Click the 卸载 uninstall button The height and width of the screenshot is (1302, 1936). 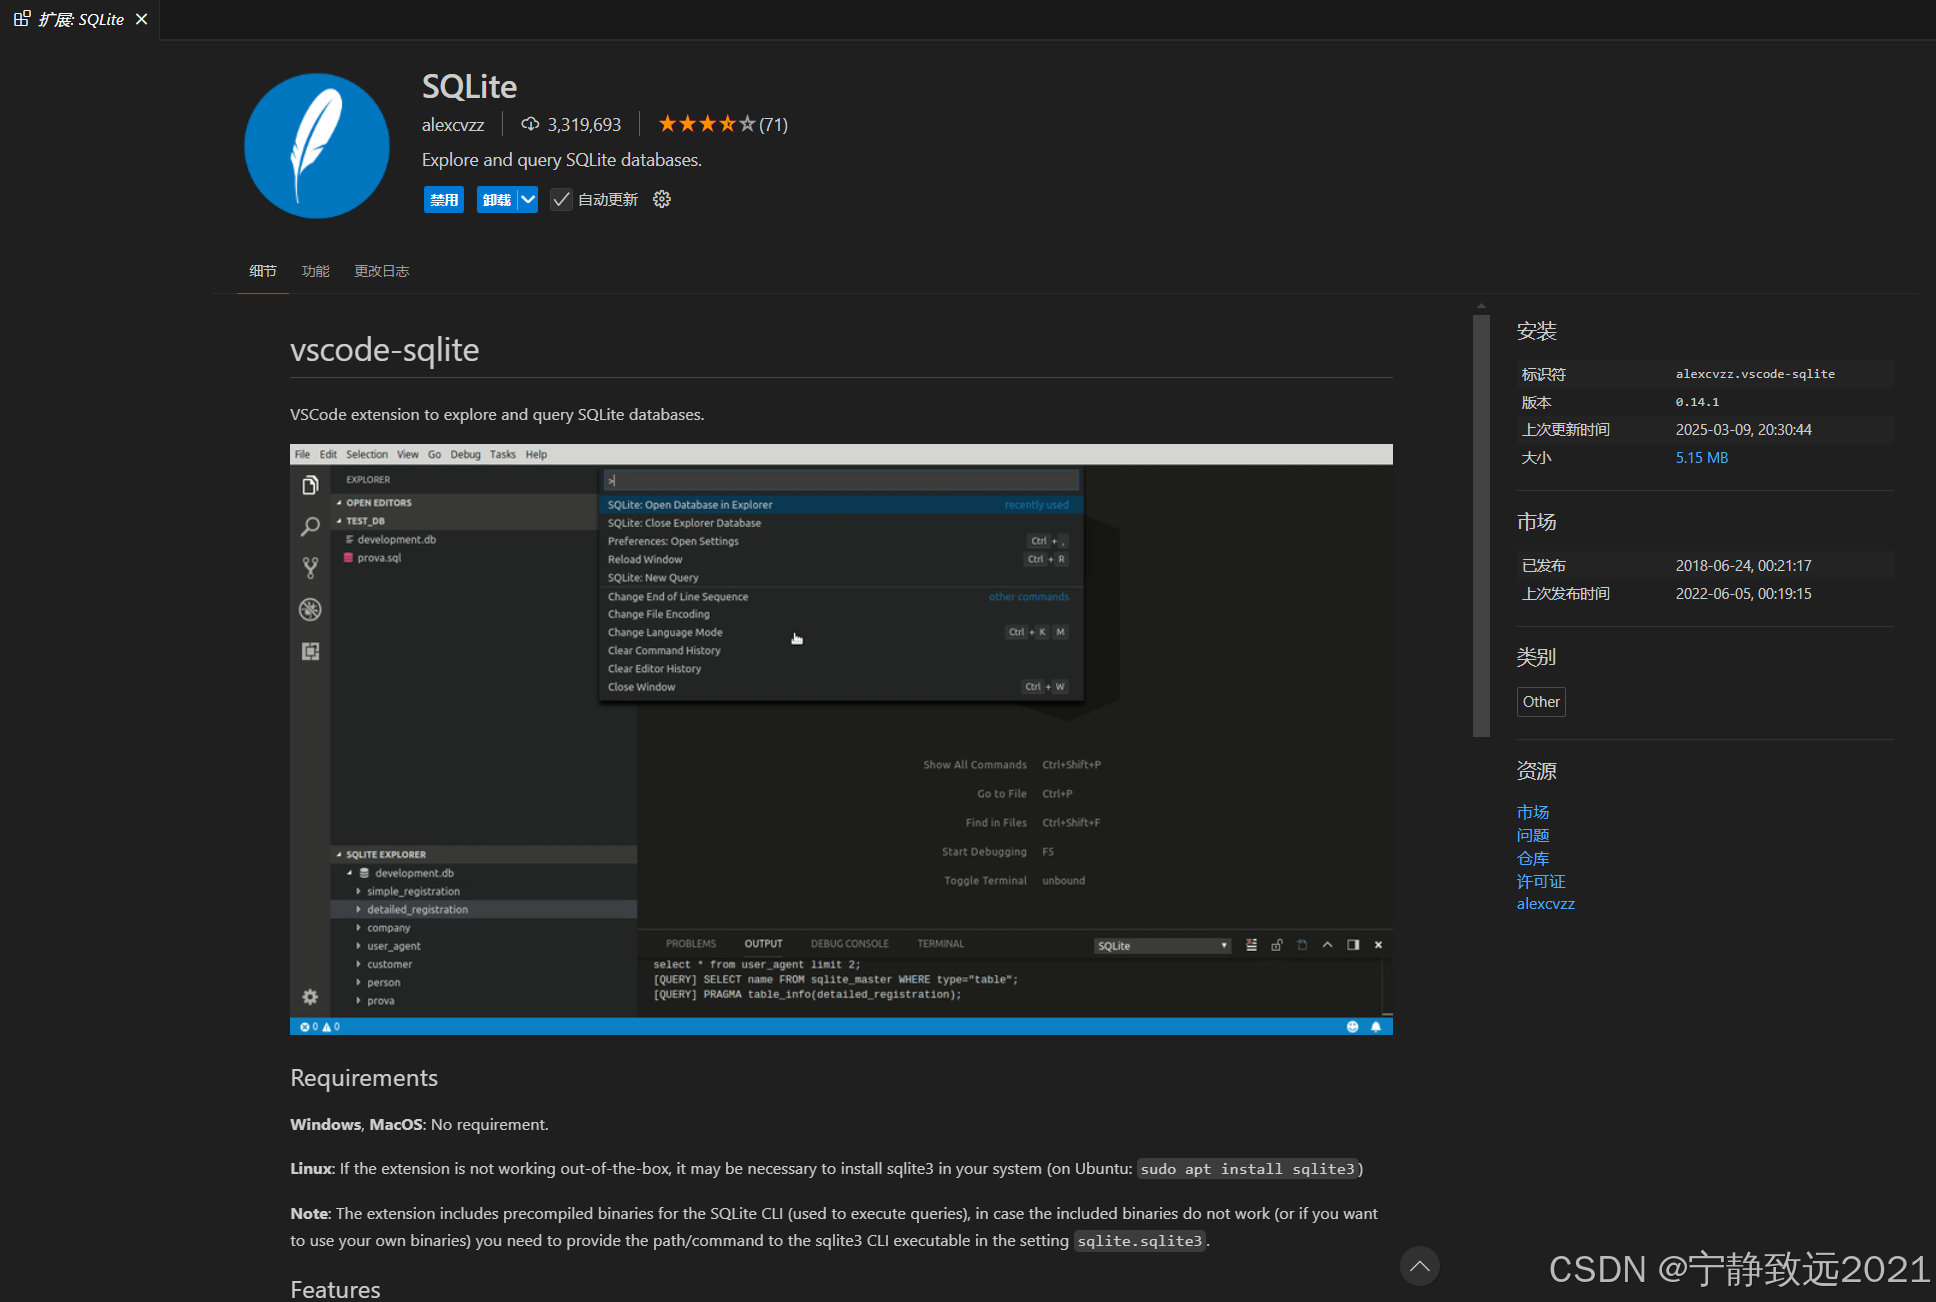[x=496, y=199]
